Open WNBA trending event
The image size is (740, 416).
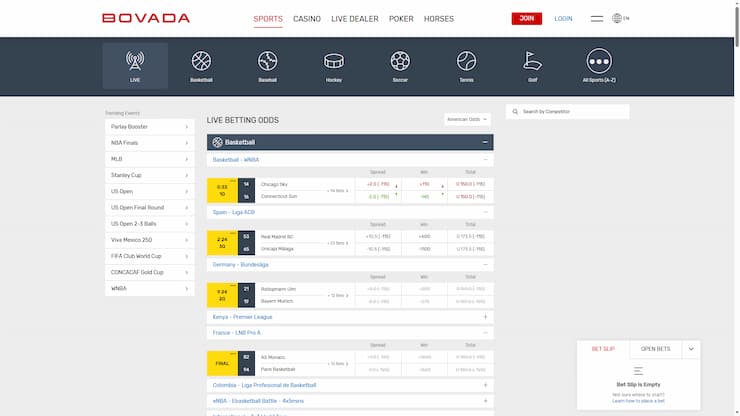click(x=150, y=289)
